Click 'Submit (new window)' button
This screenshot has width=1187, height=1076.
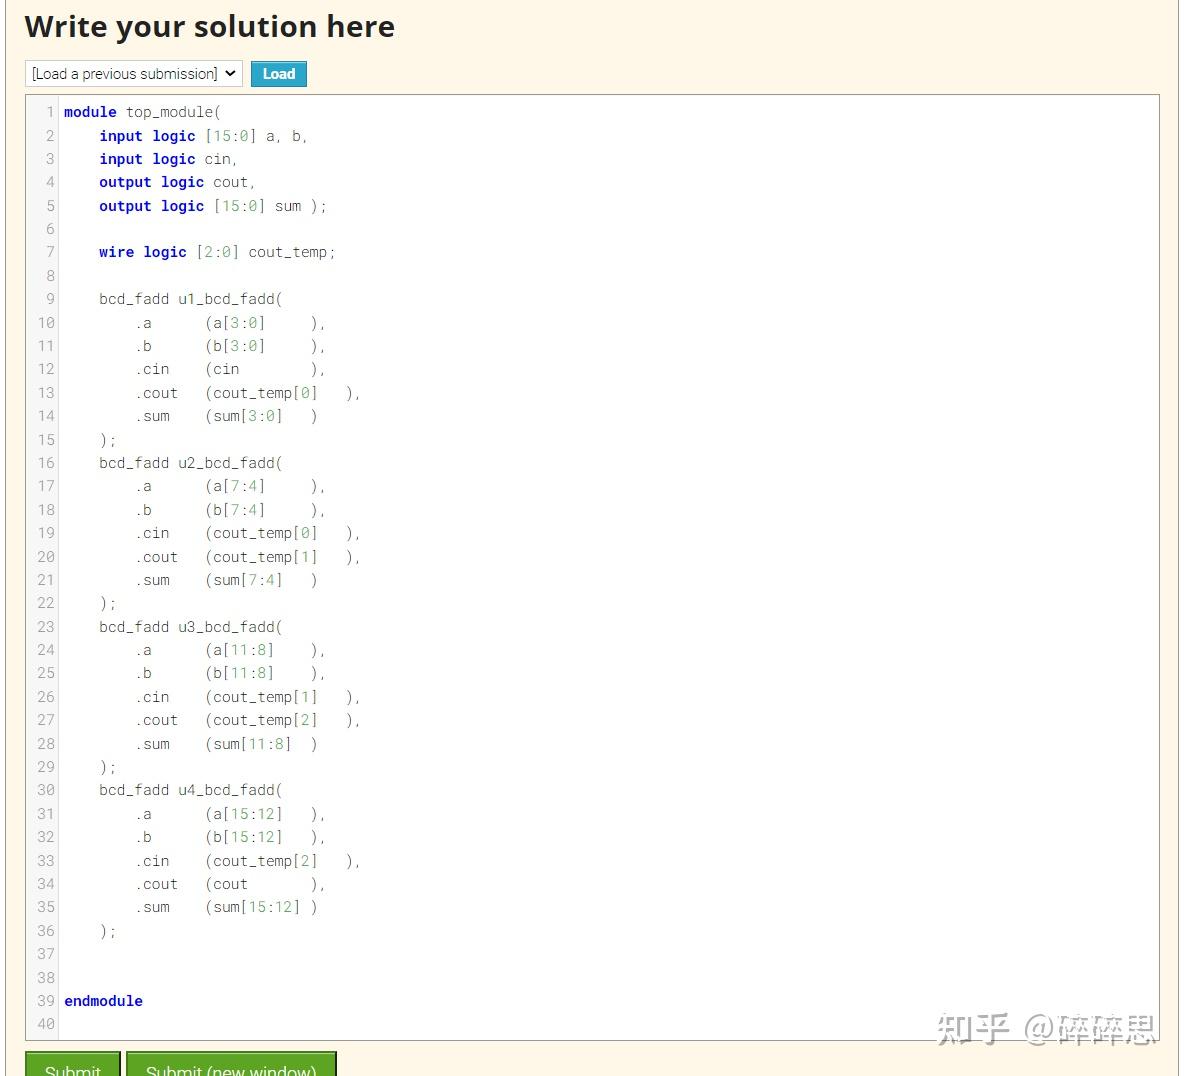[x=232, y=1069]
